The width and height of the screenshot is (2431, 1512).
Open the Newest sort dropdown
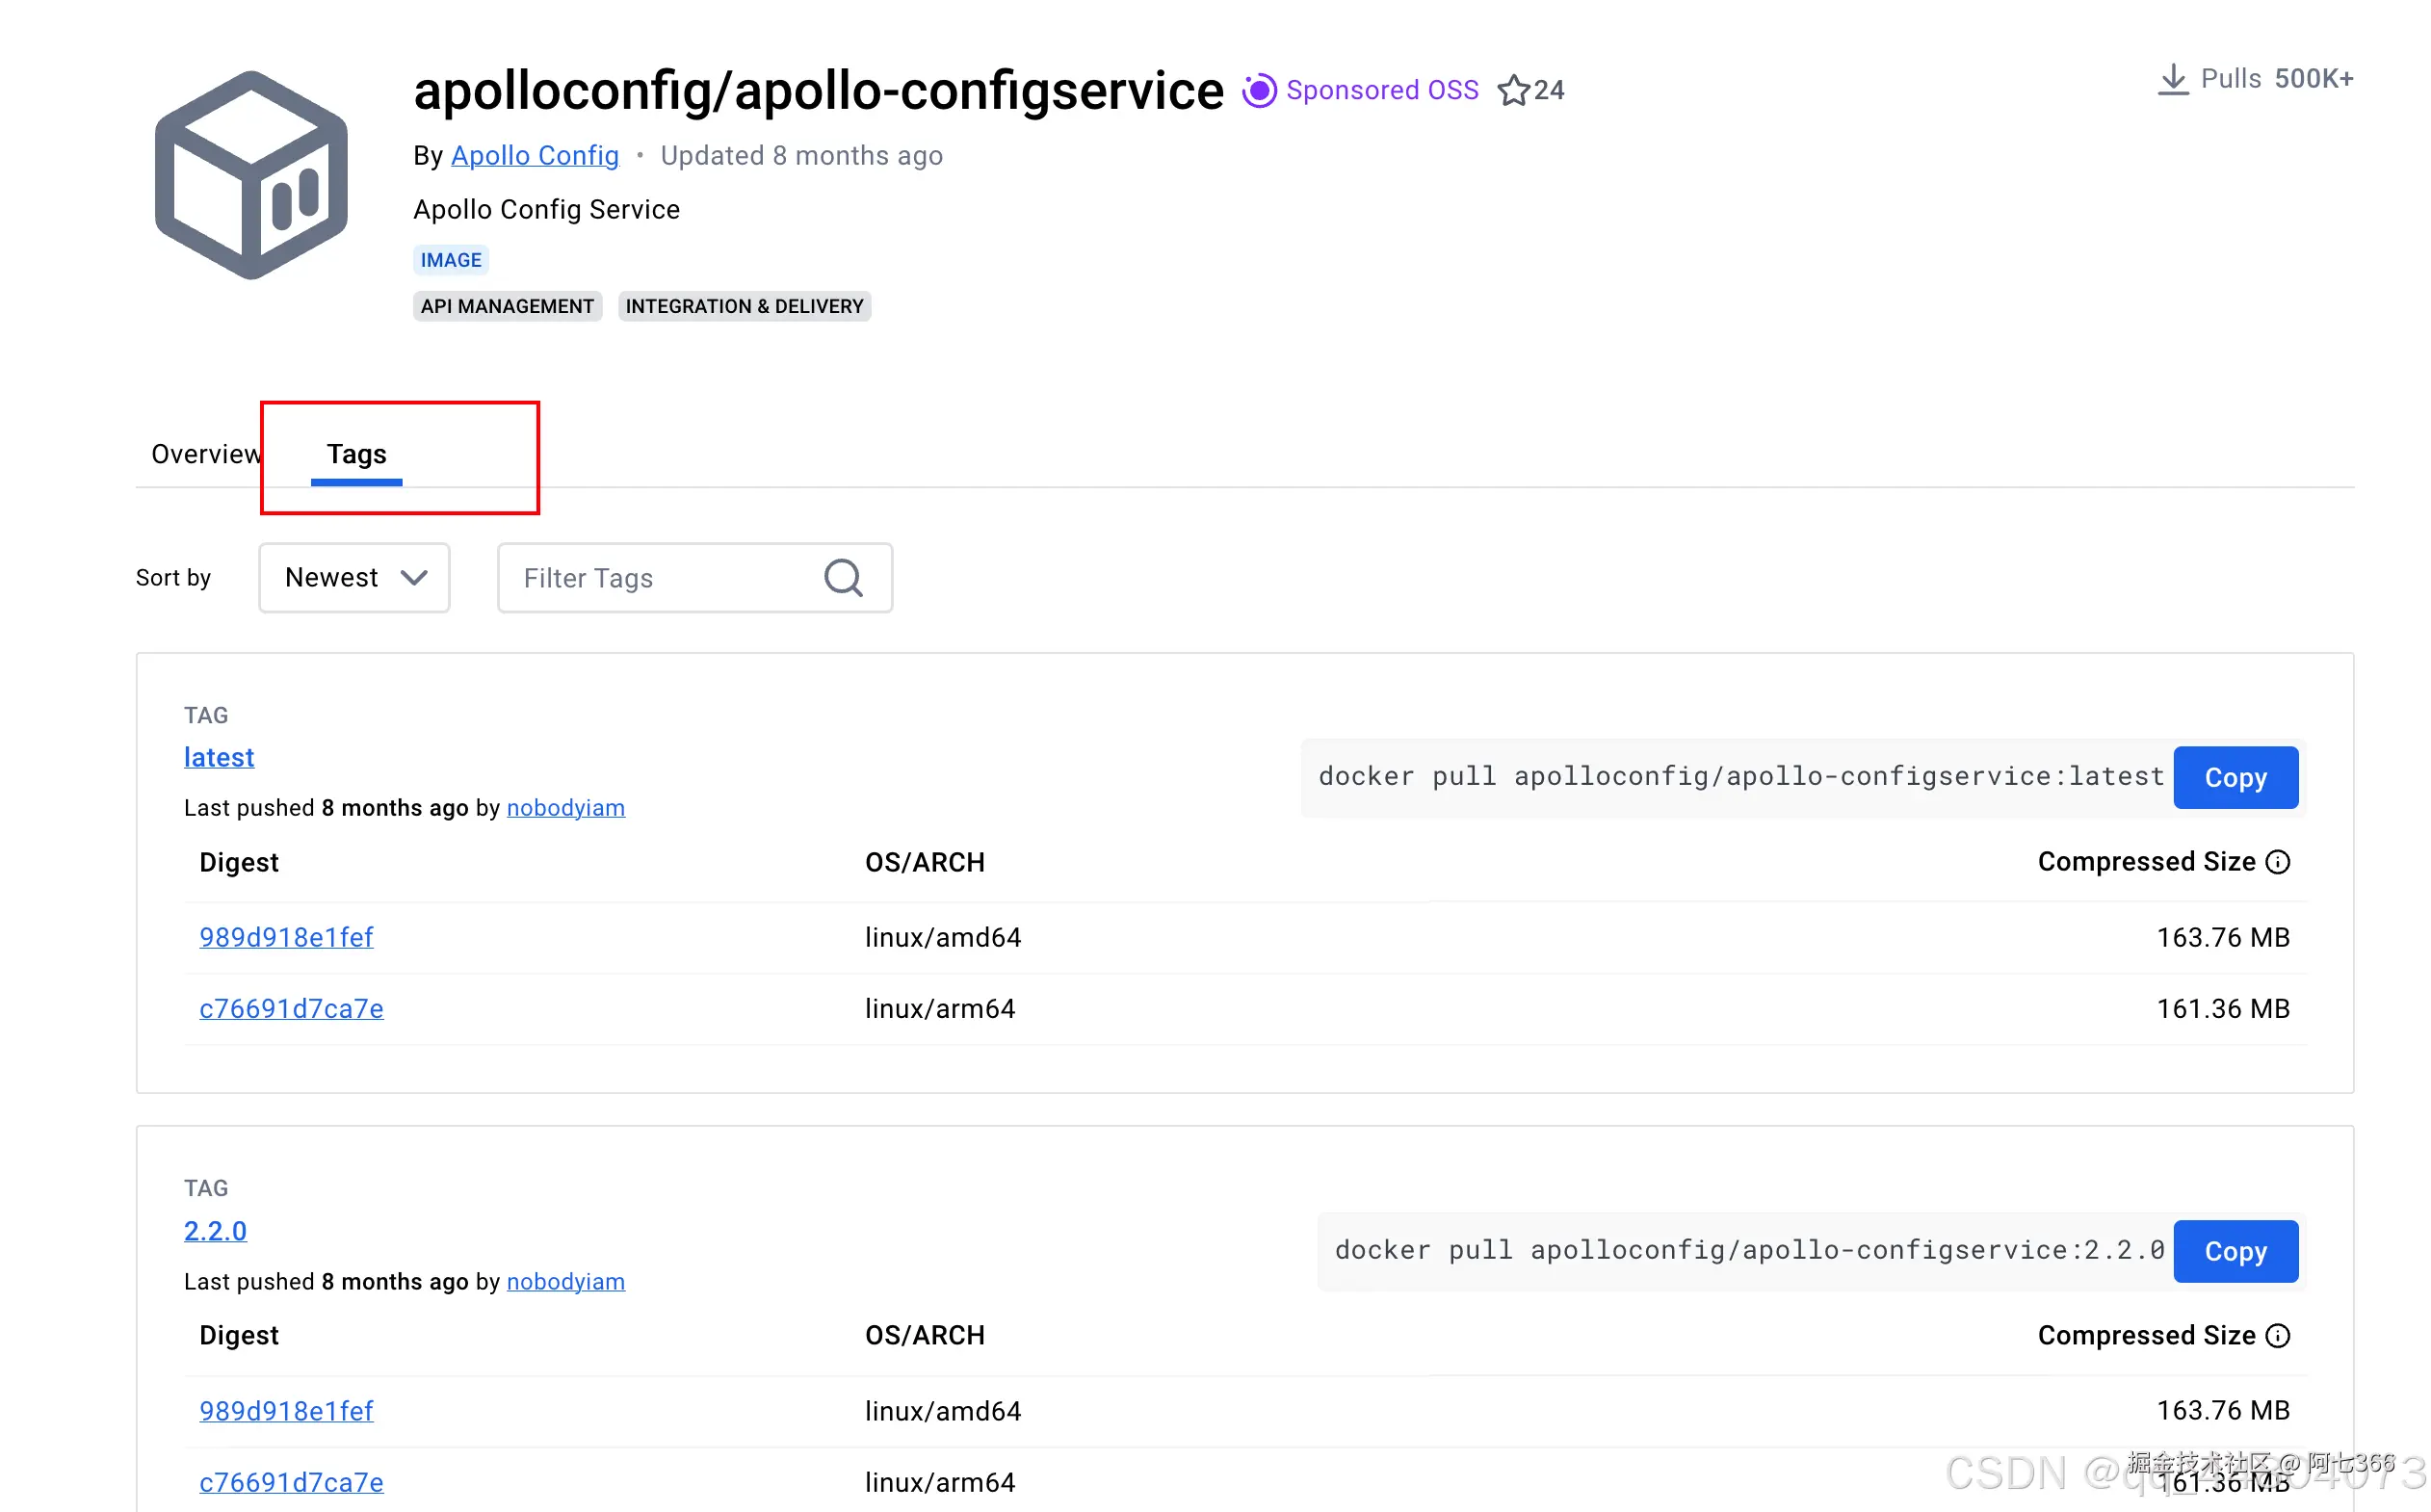pyautogui.click(x=354, y=578)
